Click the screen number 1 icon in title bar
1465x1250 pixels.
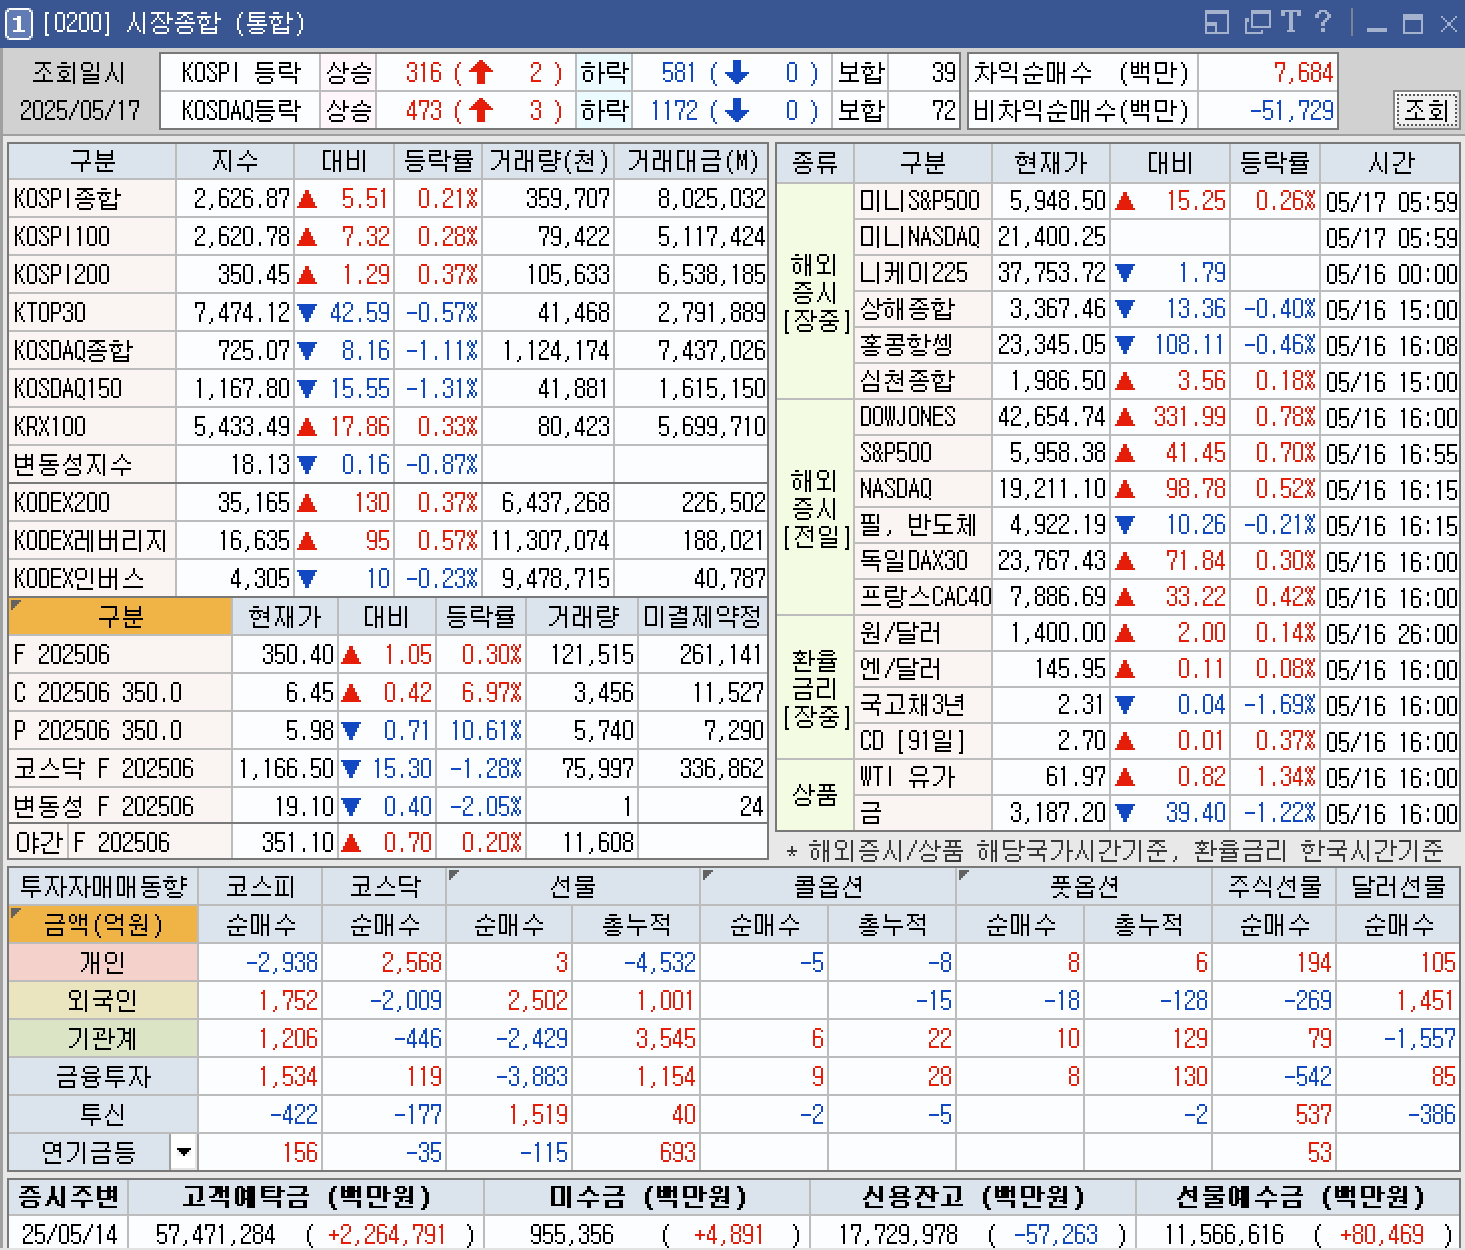coord(18,23)
